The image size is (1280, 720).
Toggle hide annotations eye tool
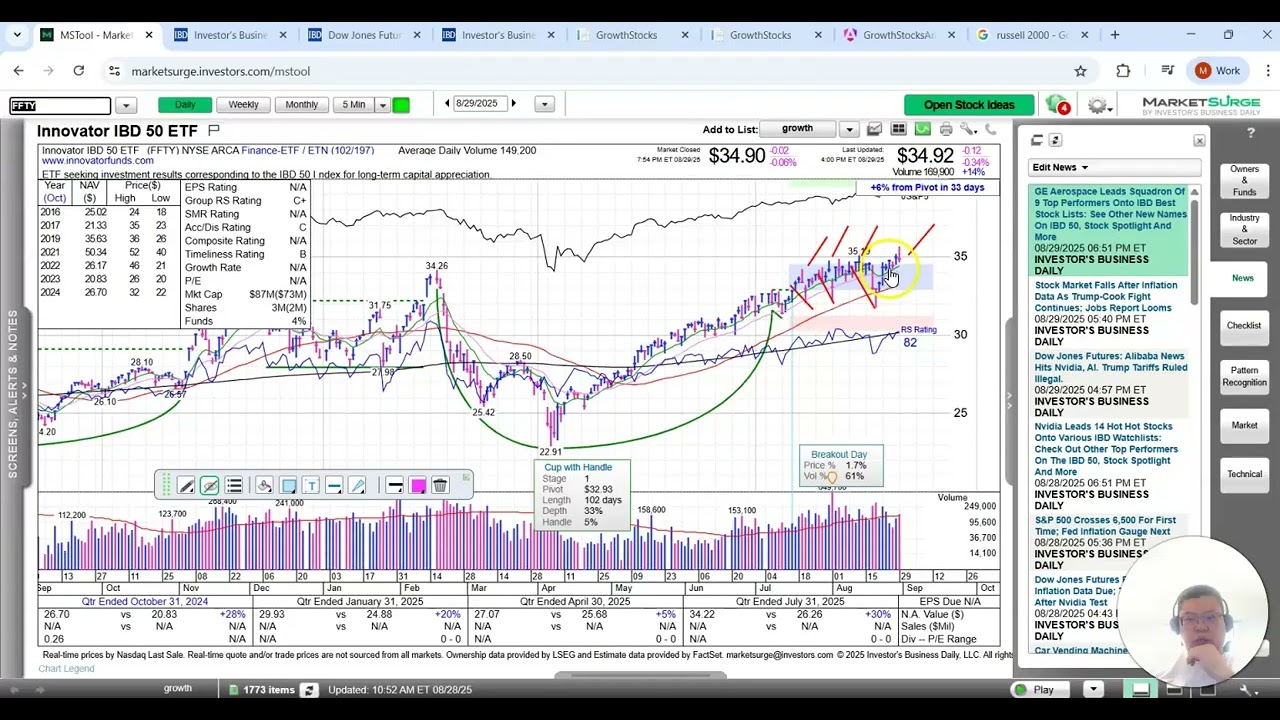pos(209,486)
